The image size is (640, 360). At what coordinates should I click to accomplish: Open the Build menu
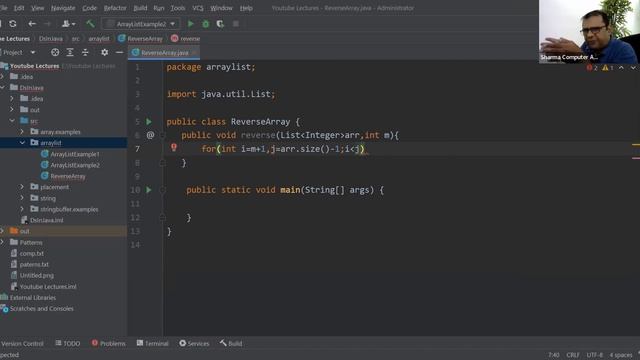[x=140, y=8]
